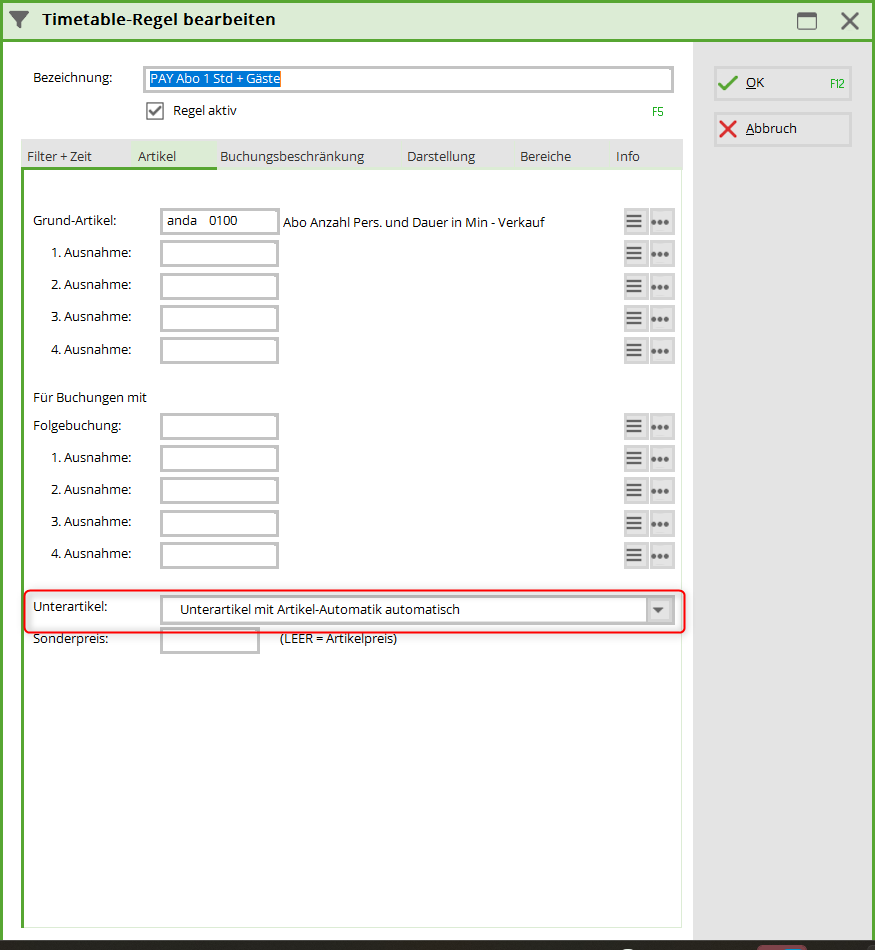Click list icon for 3. Ausnahme under Grund-Artikel
The width and height of the screenshot is (875, 950).
[x=635, y=318]
